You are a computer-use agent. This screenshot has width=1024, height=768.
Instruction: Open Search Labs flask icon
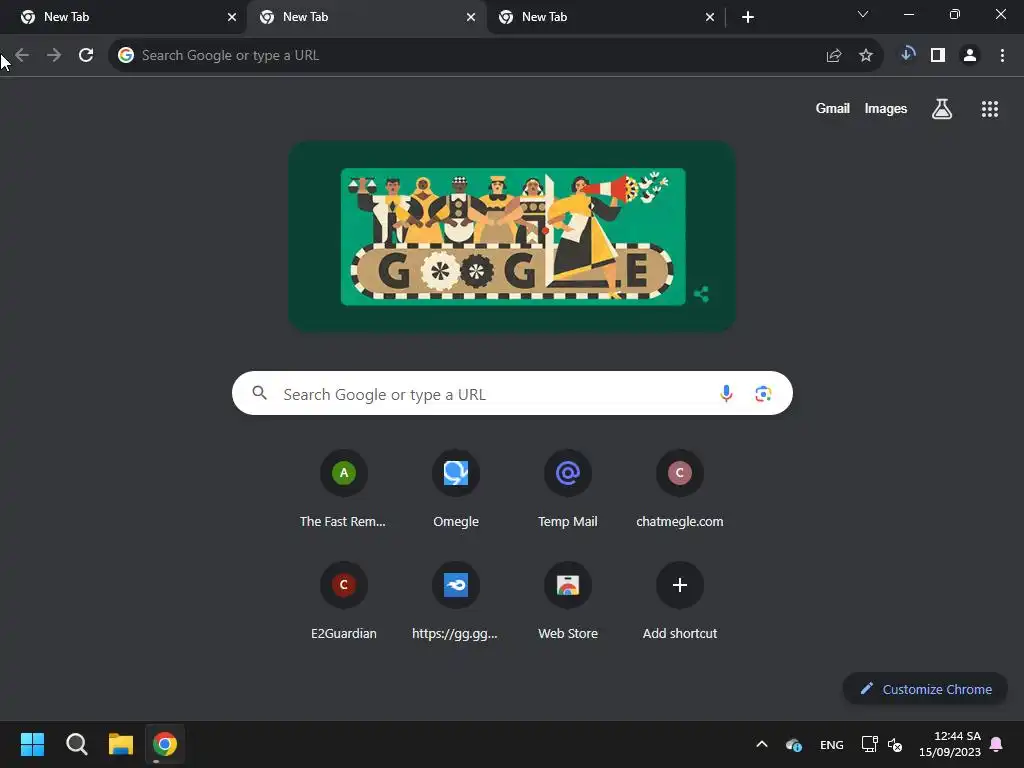941,108
